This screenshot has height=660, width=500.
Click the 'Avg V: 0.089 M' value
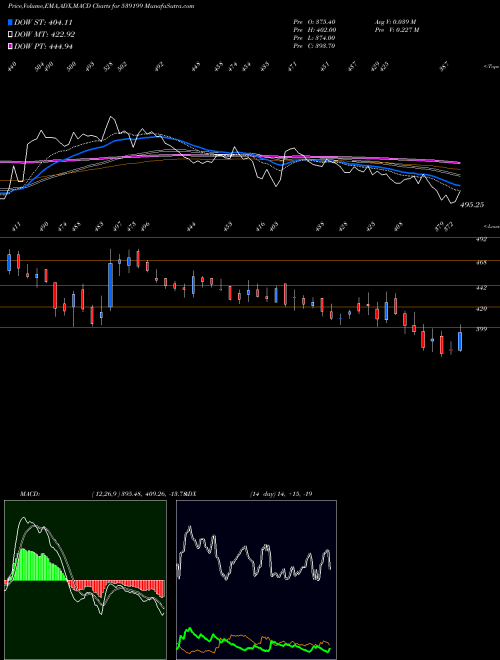pos(395,22)
